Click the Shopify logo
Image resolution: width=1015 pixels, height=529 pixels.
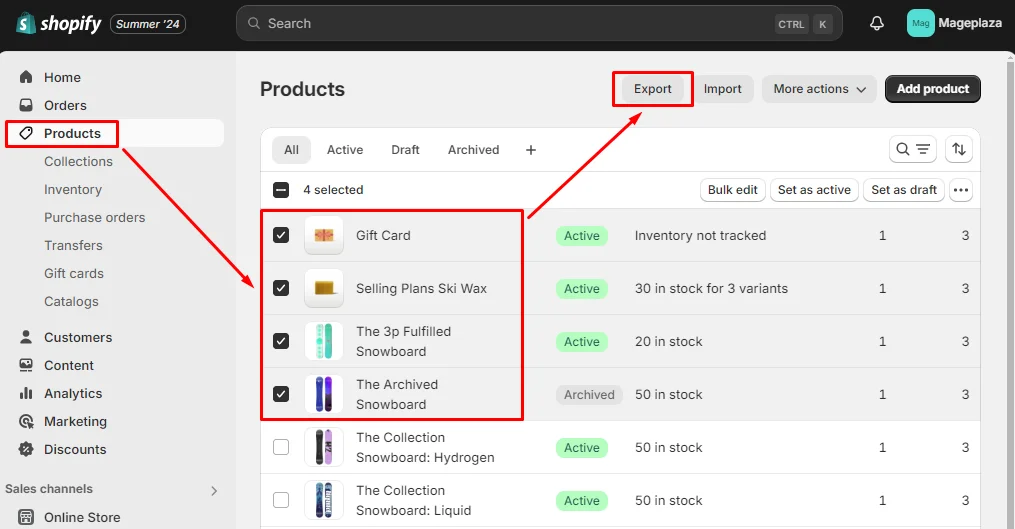[x=58, y=24]
